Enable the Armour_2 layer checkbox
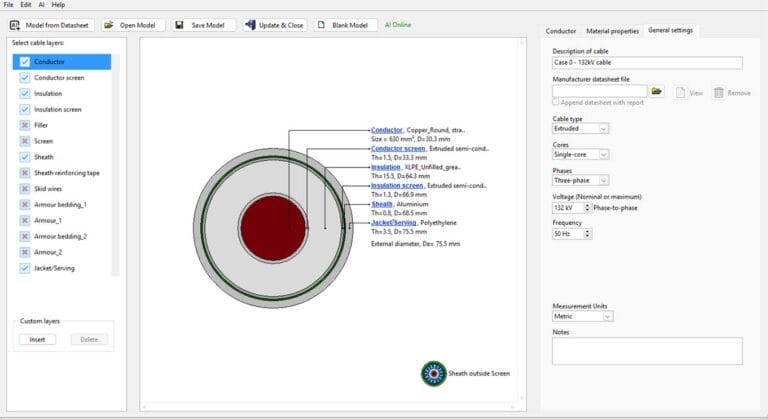768x419 pixels. 24,252
